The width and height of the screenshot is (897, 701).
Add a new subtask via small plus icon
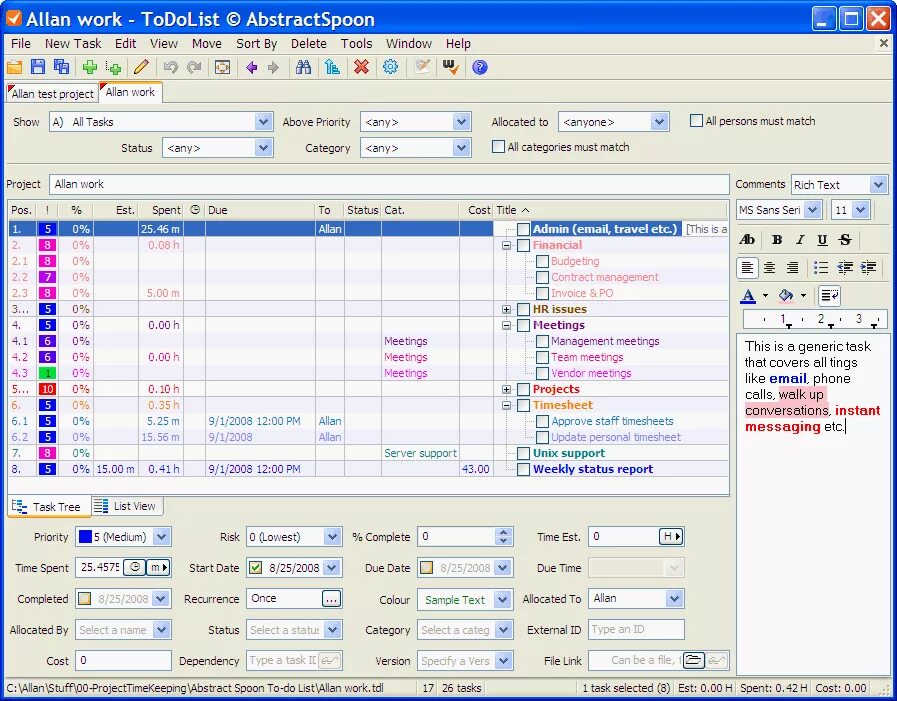[x=113, y=67]
